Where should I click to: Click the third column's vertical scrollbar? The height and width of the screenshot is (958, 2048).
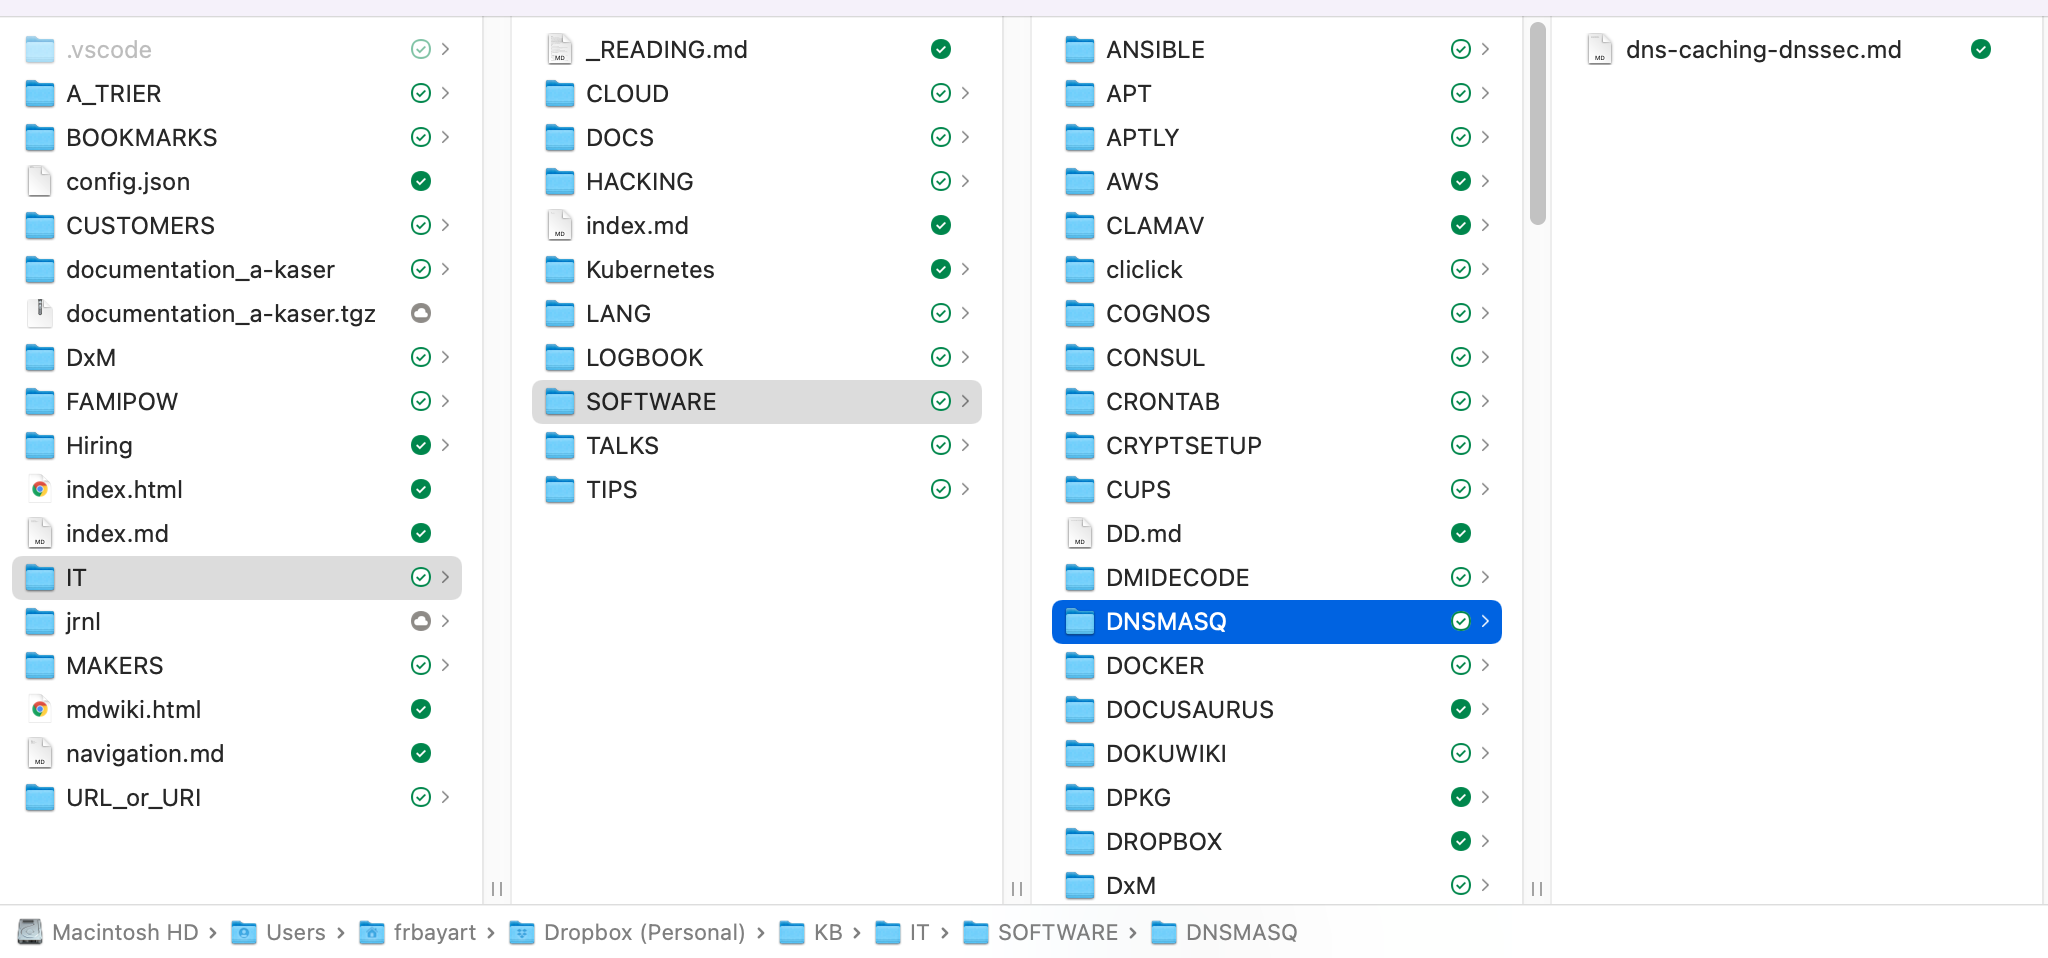[x=1538, y=124]
